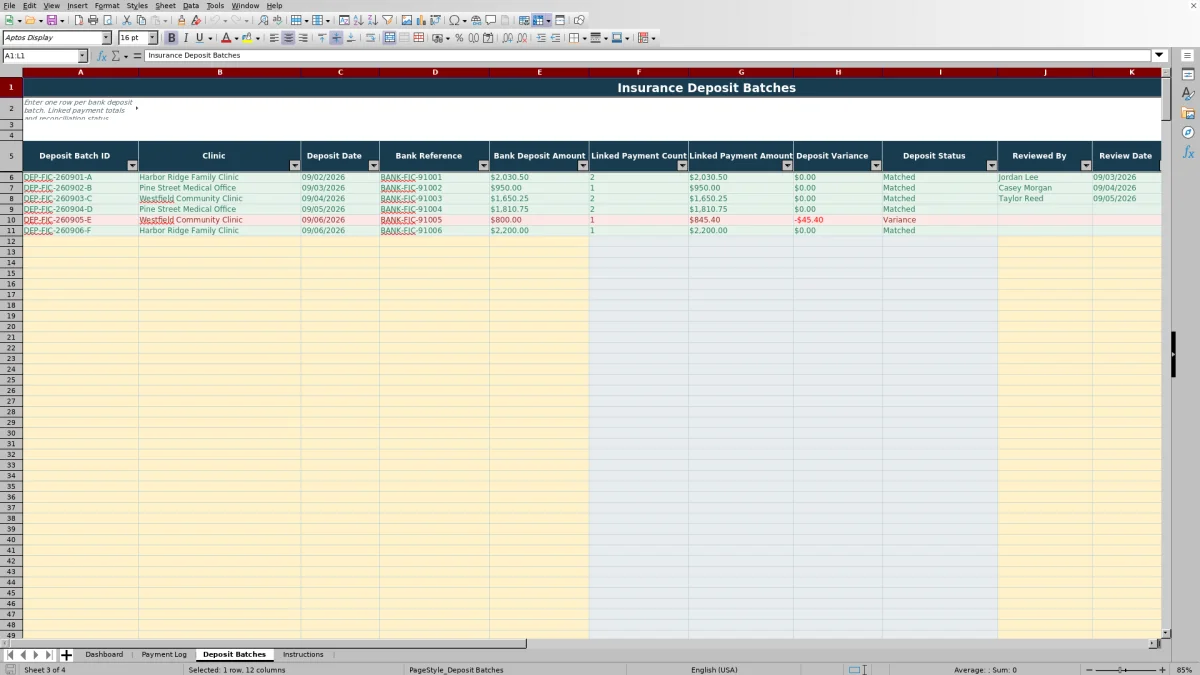Select column A header
This screenshot has width=1200, height=675.
pos(80,72)
